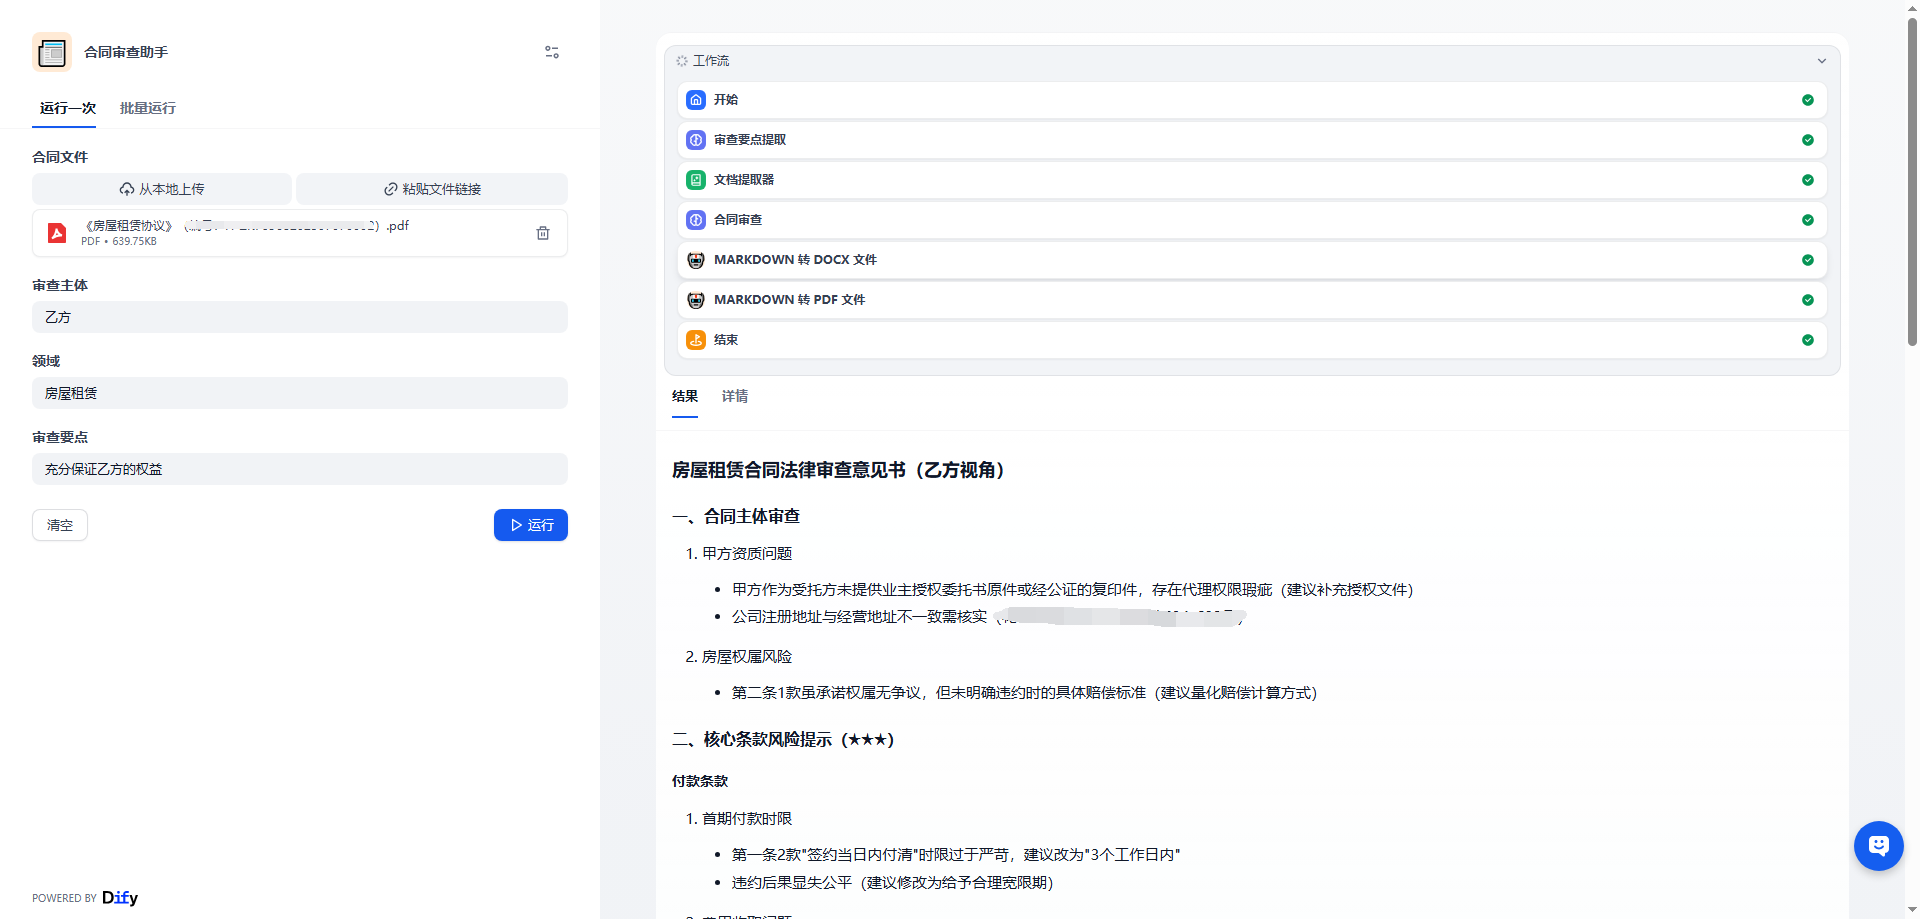
Task: Click the 审查主体 input field containing 乙方
Action: tap(300, 317)
